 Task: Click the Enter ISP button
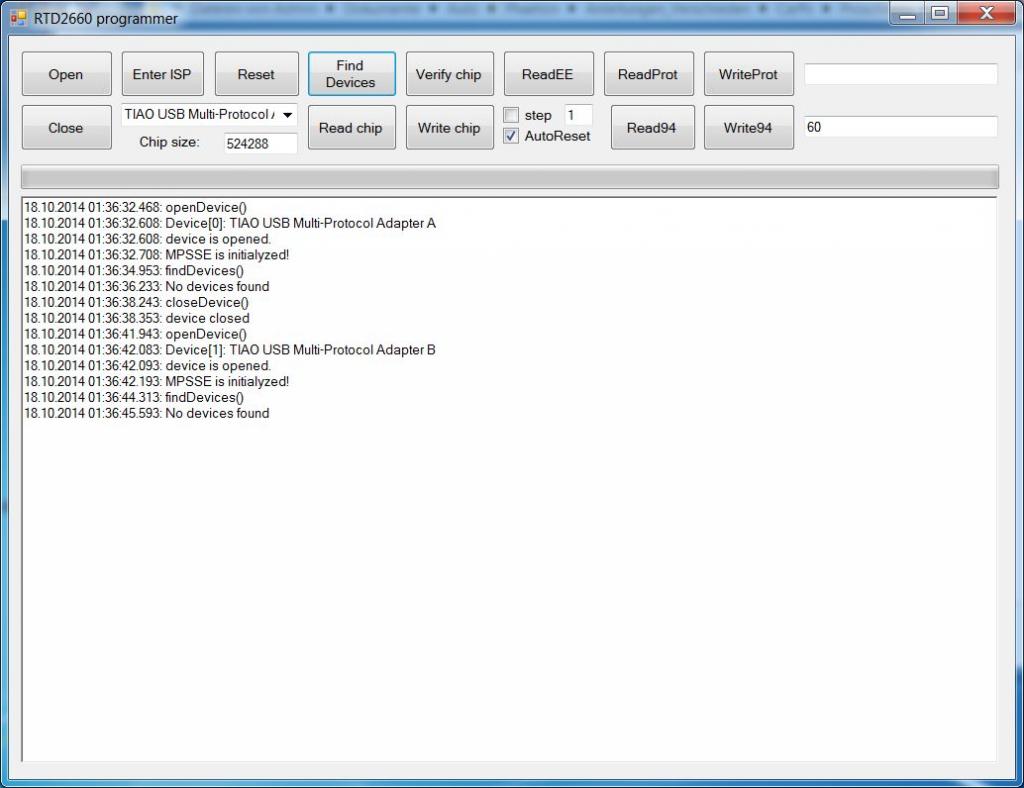161,75
